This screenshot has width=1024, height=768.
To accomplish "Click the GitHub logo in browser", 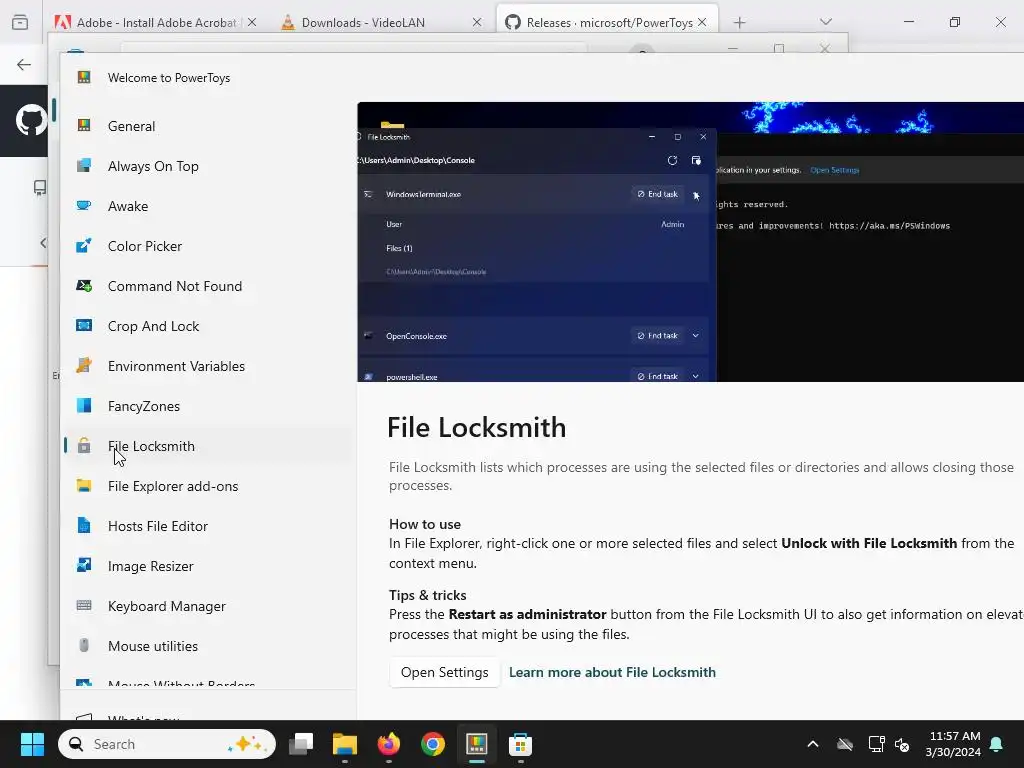I will [31, 121].
